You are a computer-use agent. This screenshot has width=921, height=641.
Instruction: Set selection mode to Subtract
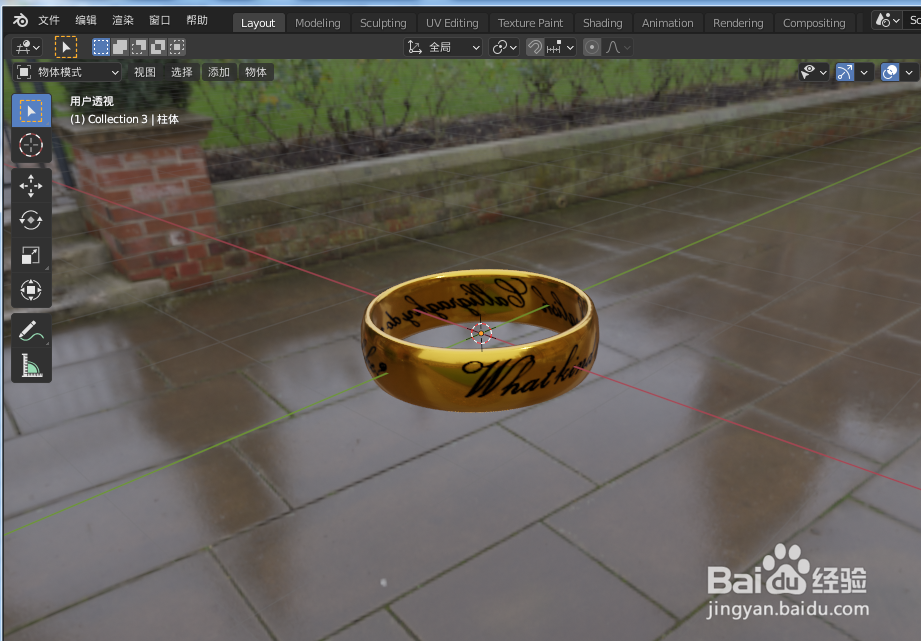(x=139, y=47)
